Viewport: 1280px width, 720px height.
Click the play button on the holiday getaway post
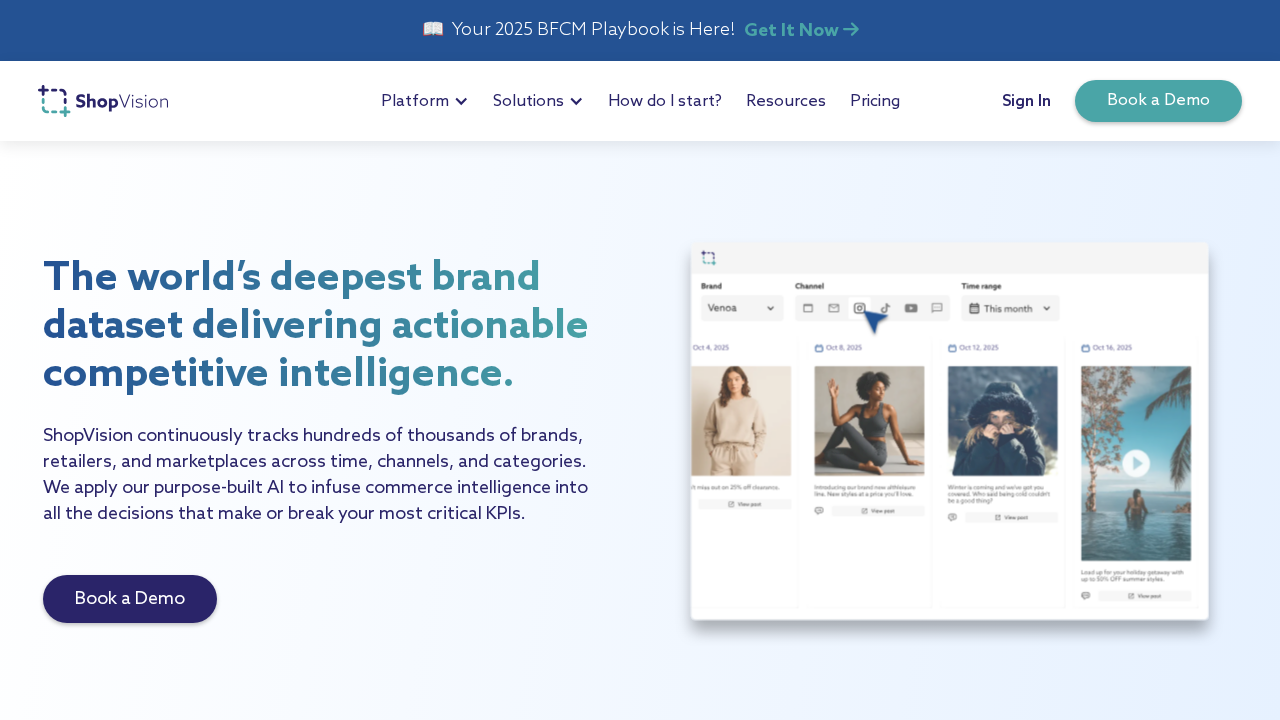pyautogui.click(x=1136, y=463)
